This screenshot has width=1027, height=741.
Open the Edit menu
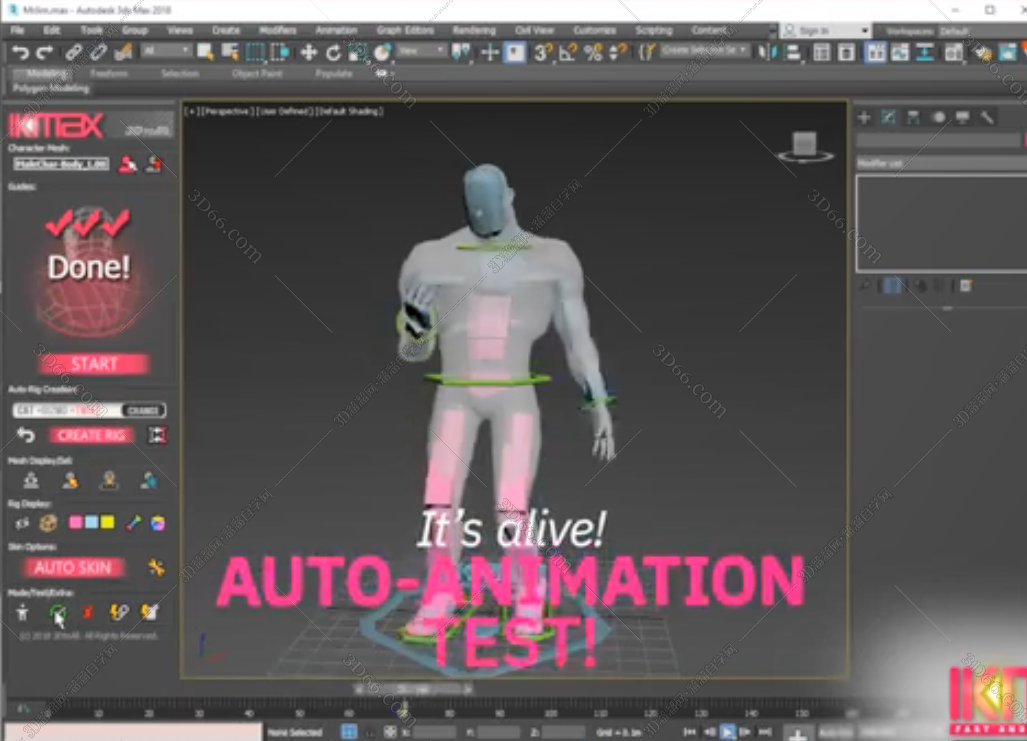(x=51, y=30)
